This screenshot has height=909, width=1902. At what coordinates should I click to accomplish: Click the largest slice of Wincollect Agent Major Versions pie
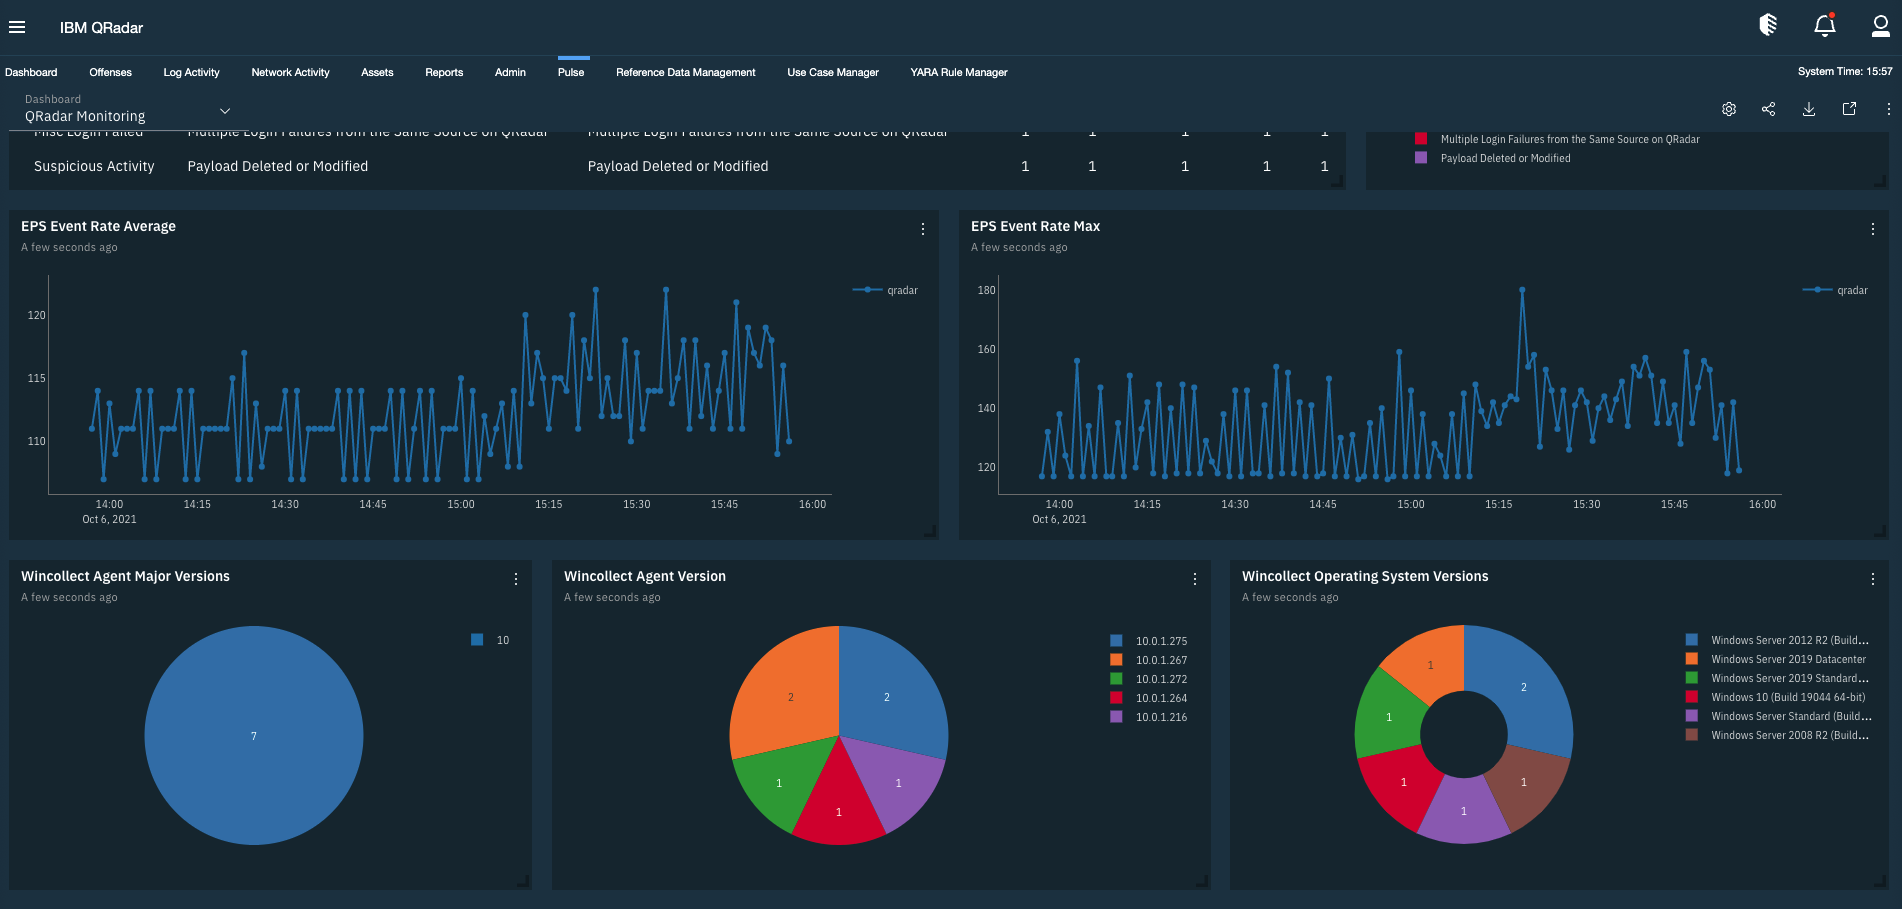point(254,735)
